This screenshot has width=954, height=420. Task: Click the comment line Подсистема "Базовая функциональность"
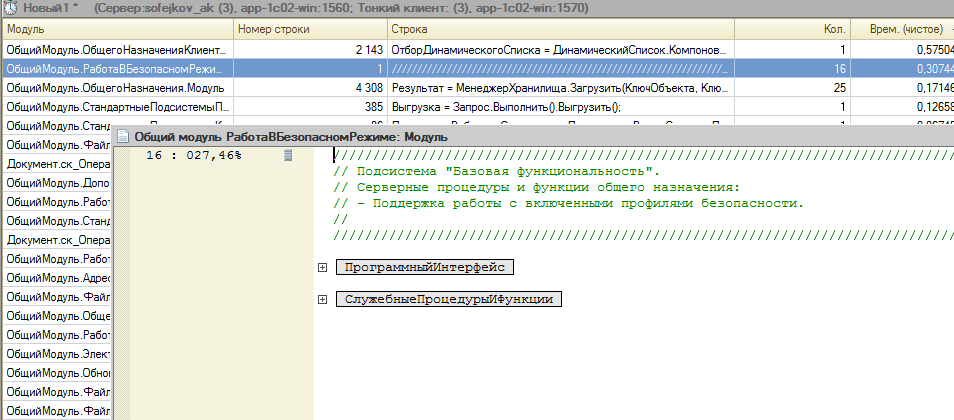[x=496, y=172]
